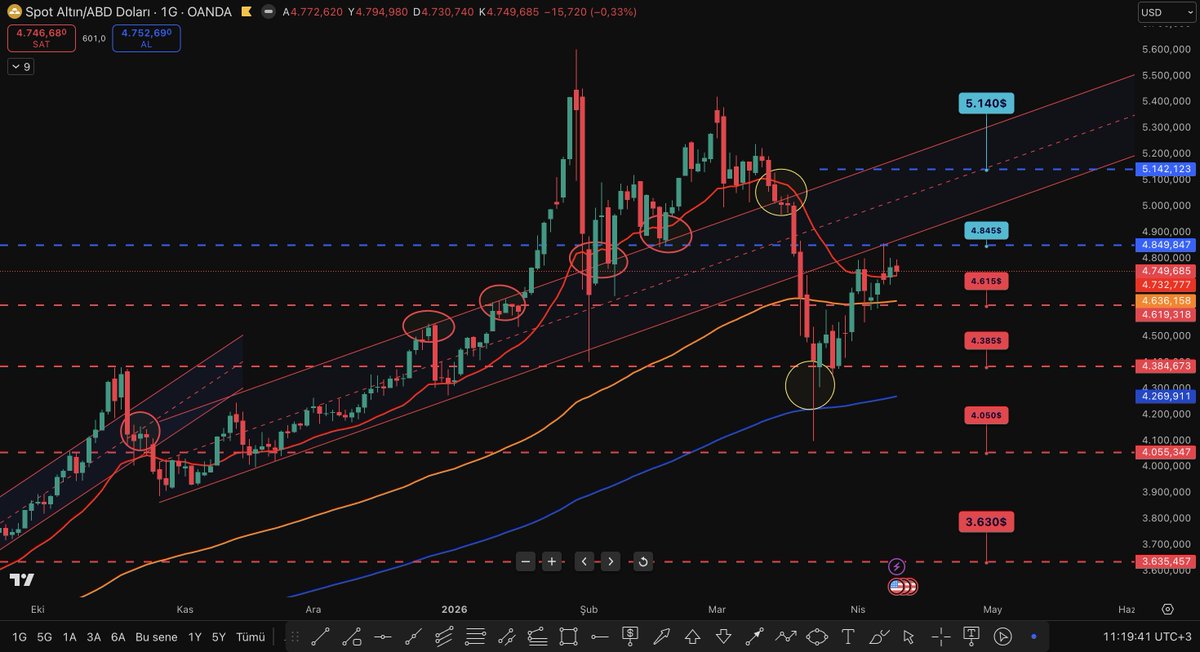Switch to 1G time range

coord(19,636)
